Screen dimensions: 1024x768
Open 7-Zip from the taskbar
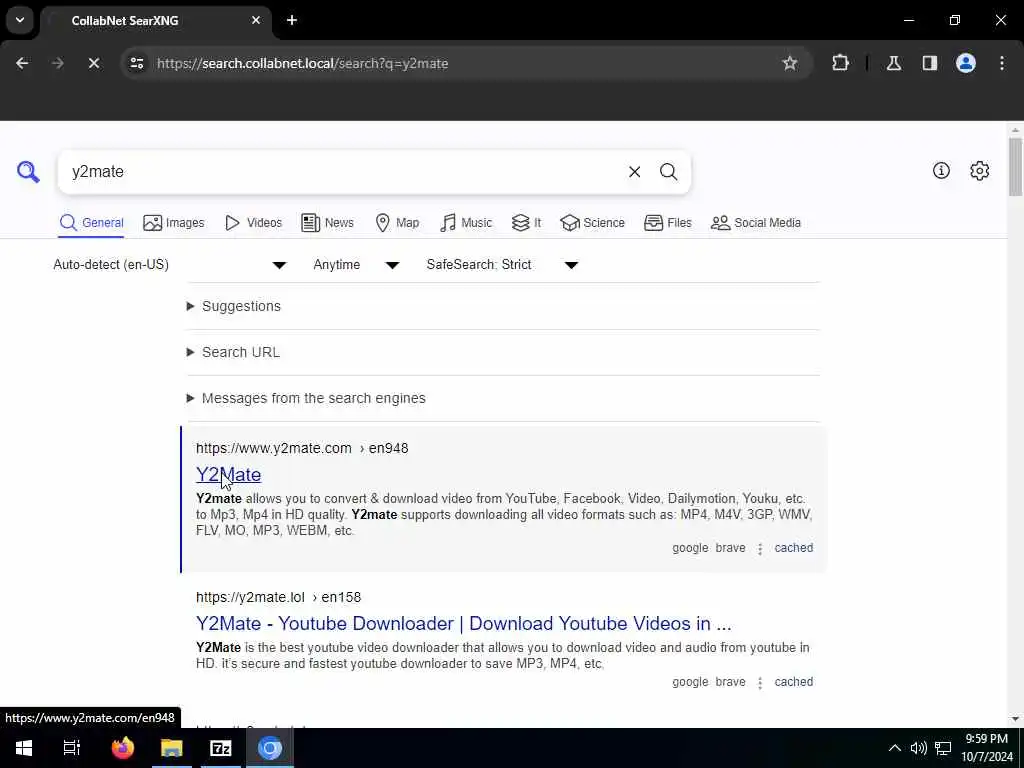coord(221,748)
